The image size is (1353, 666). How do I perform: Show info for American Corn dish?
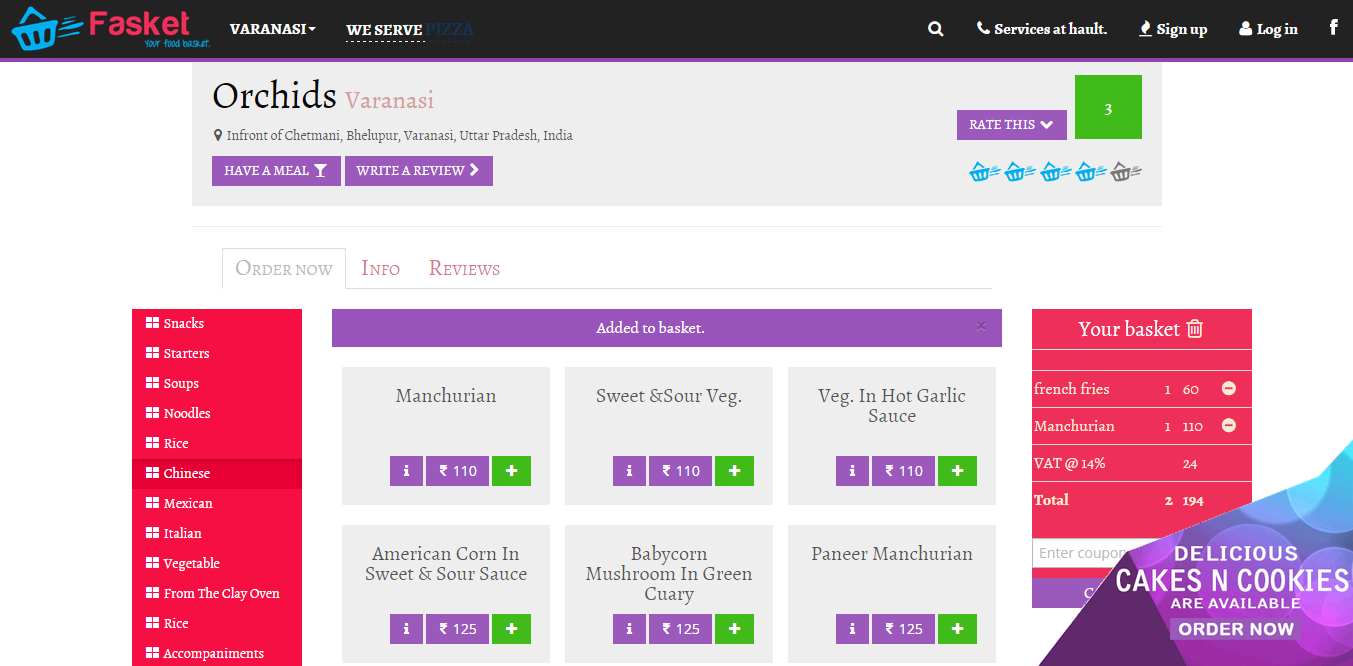coord(406,629)
